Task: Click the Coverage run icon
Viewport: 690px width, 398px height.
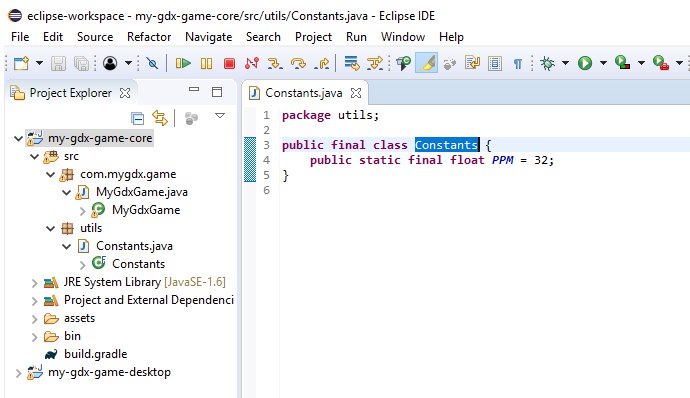Action: (623, 63)
